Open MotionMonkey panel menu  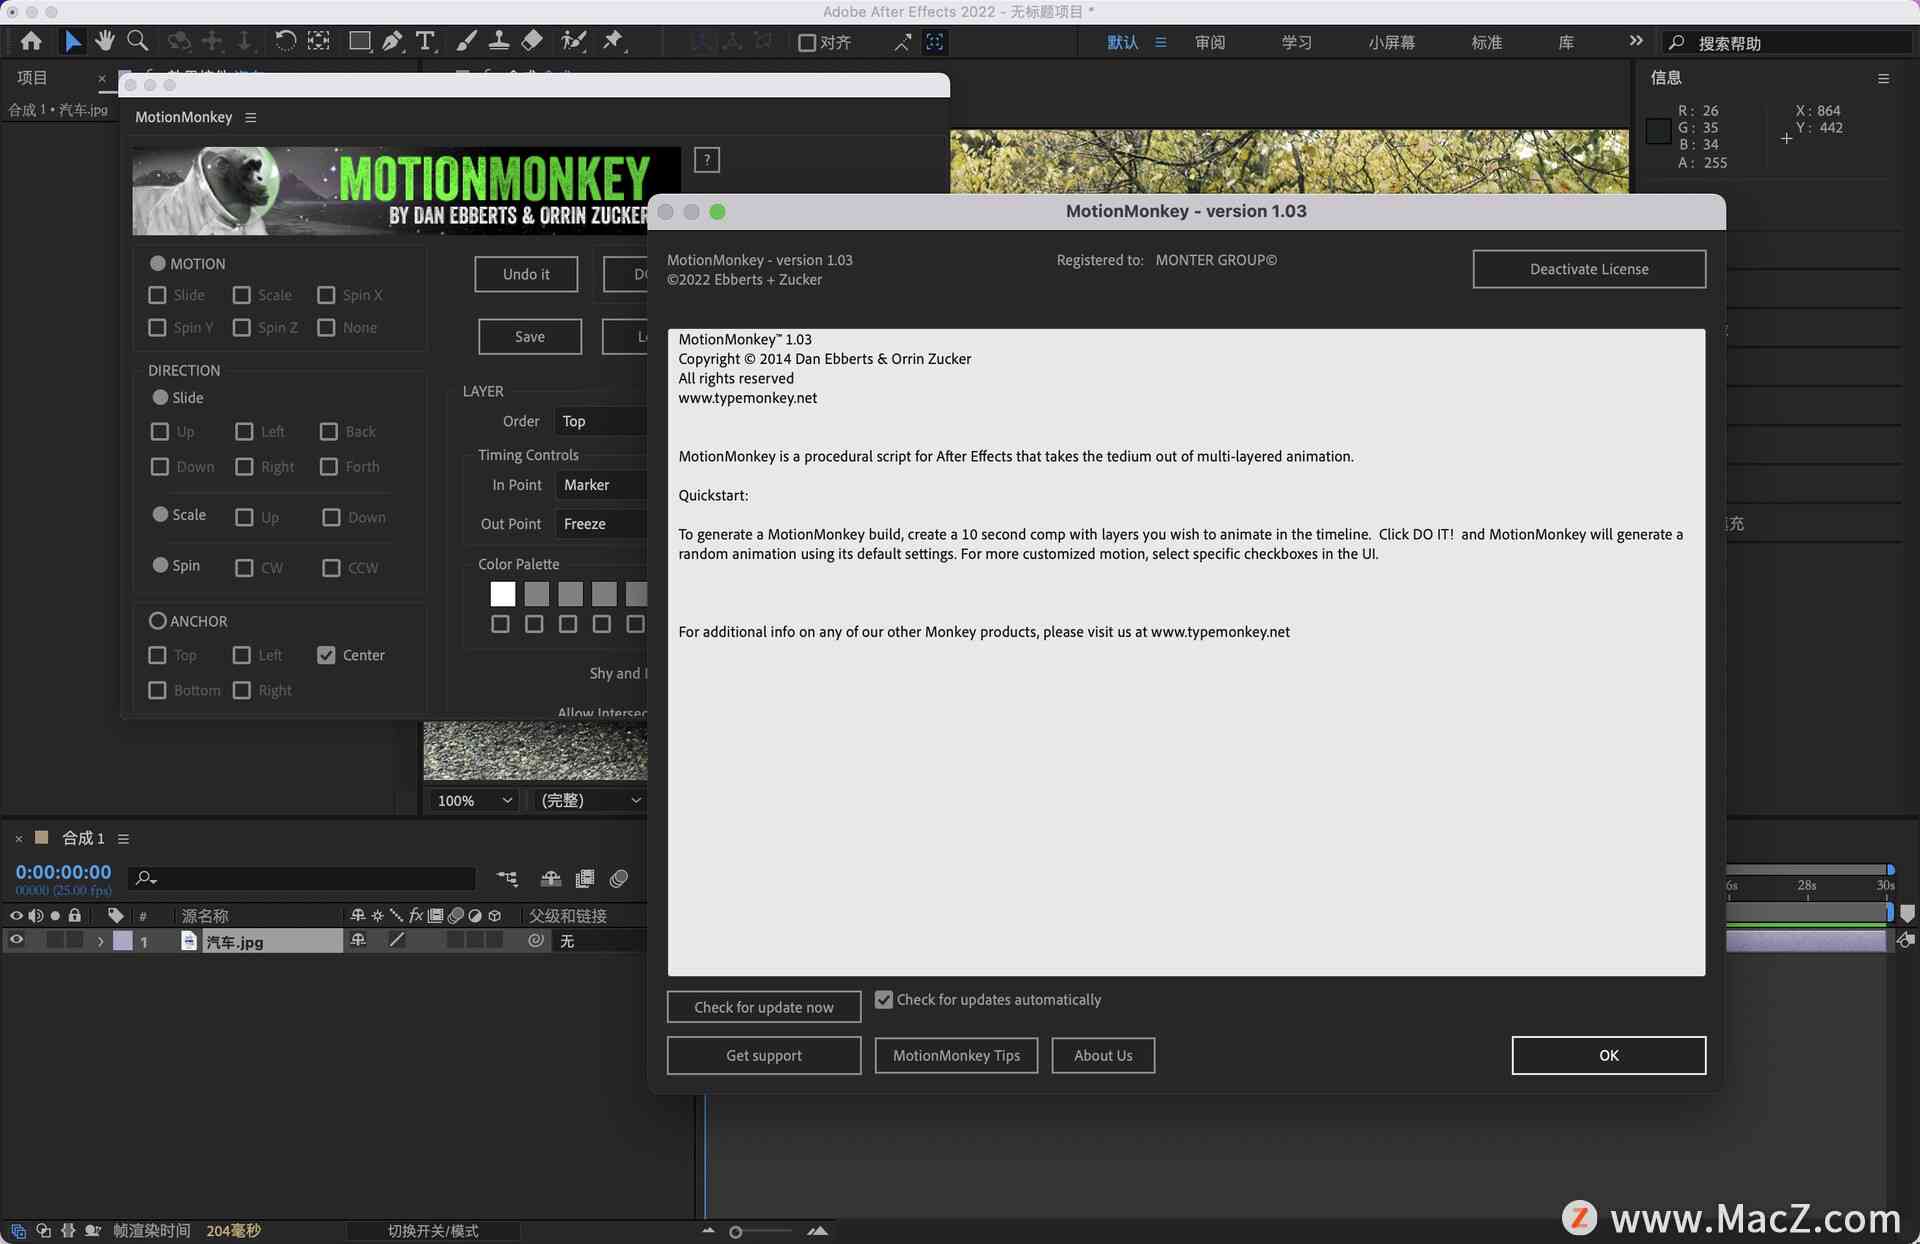[250, 116]
